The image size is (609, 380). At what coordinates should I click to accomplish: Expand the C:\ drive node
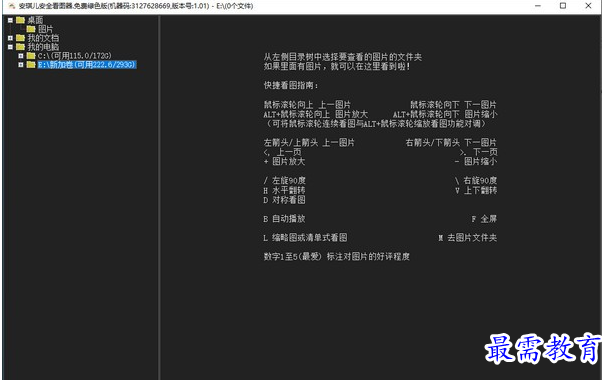21,56
